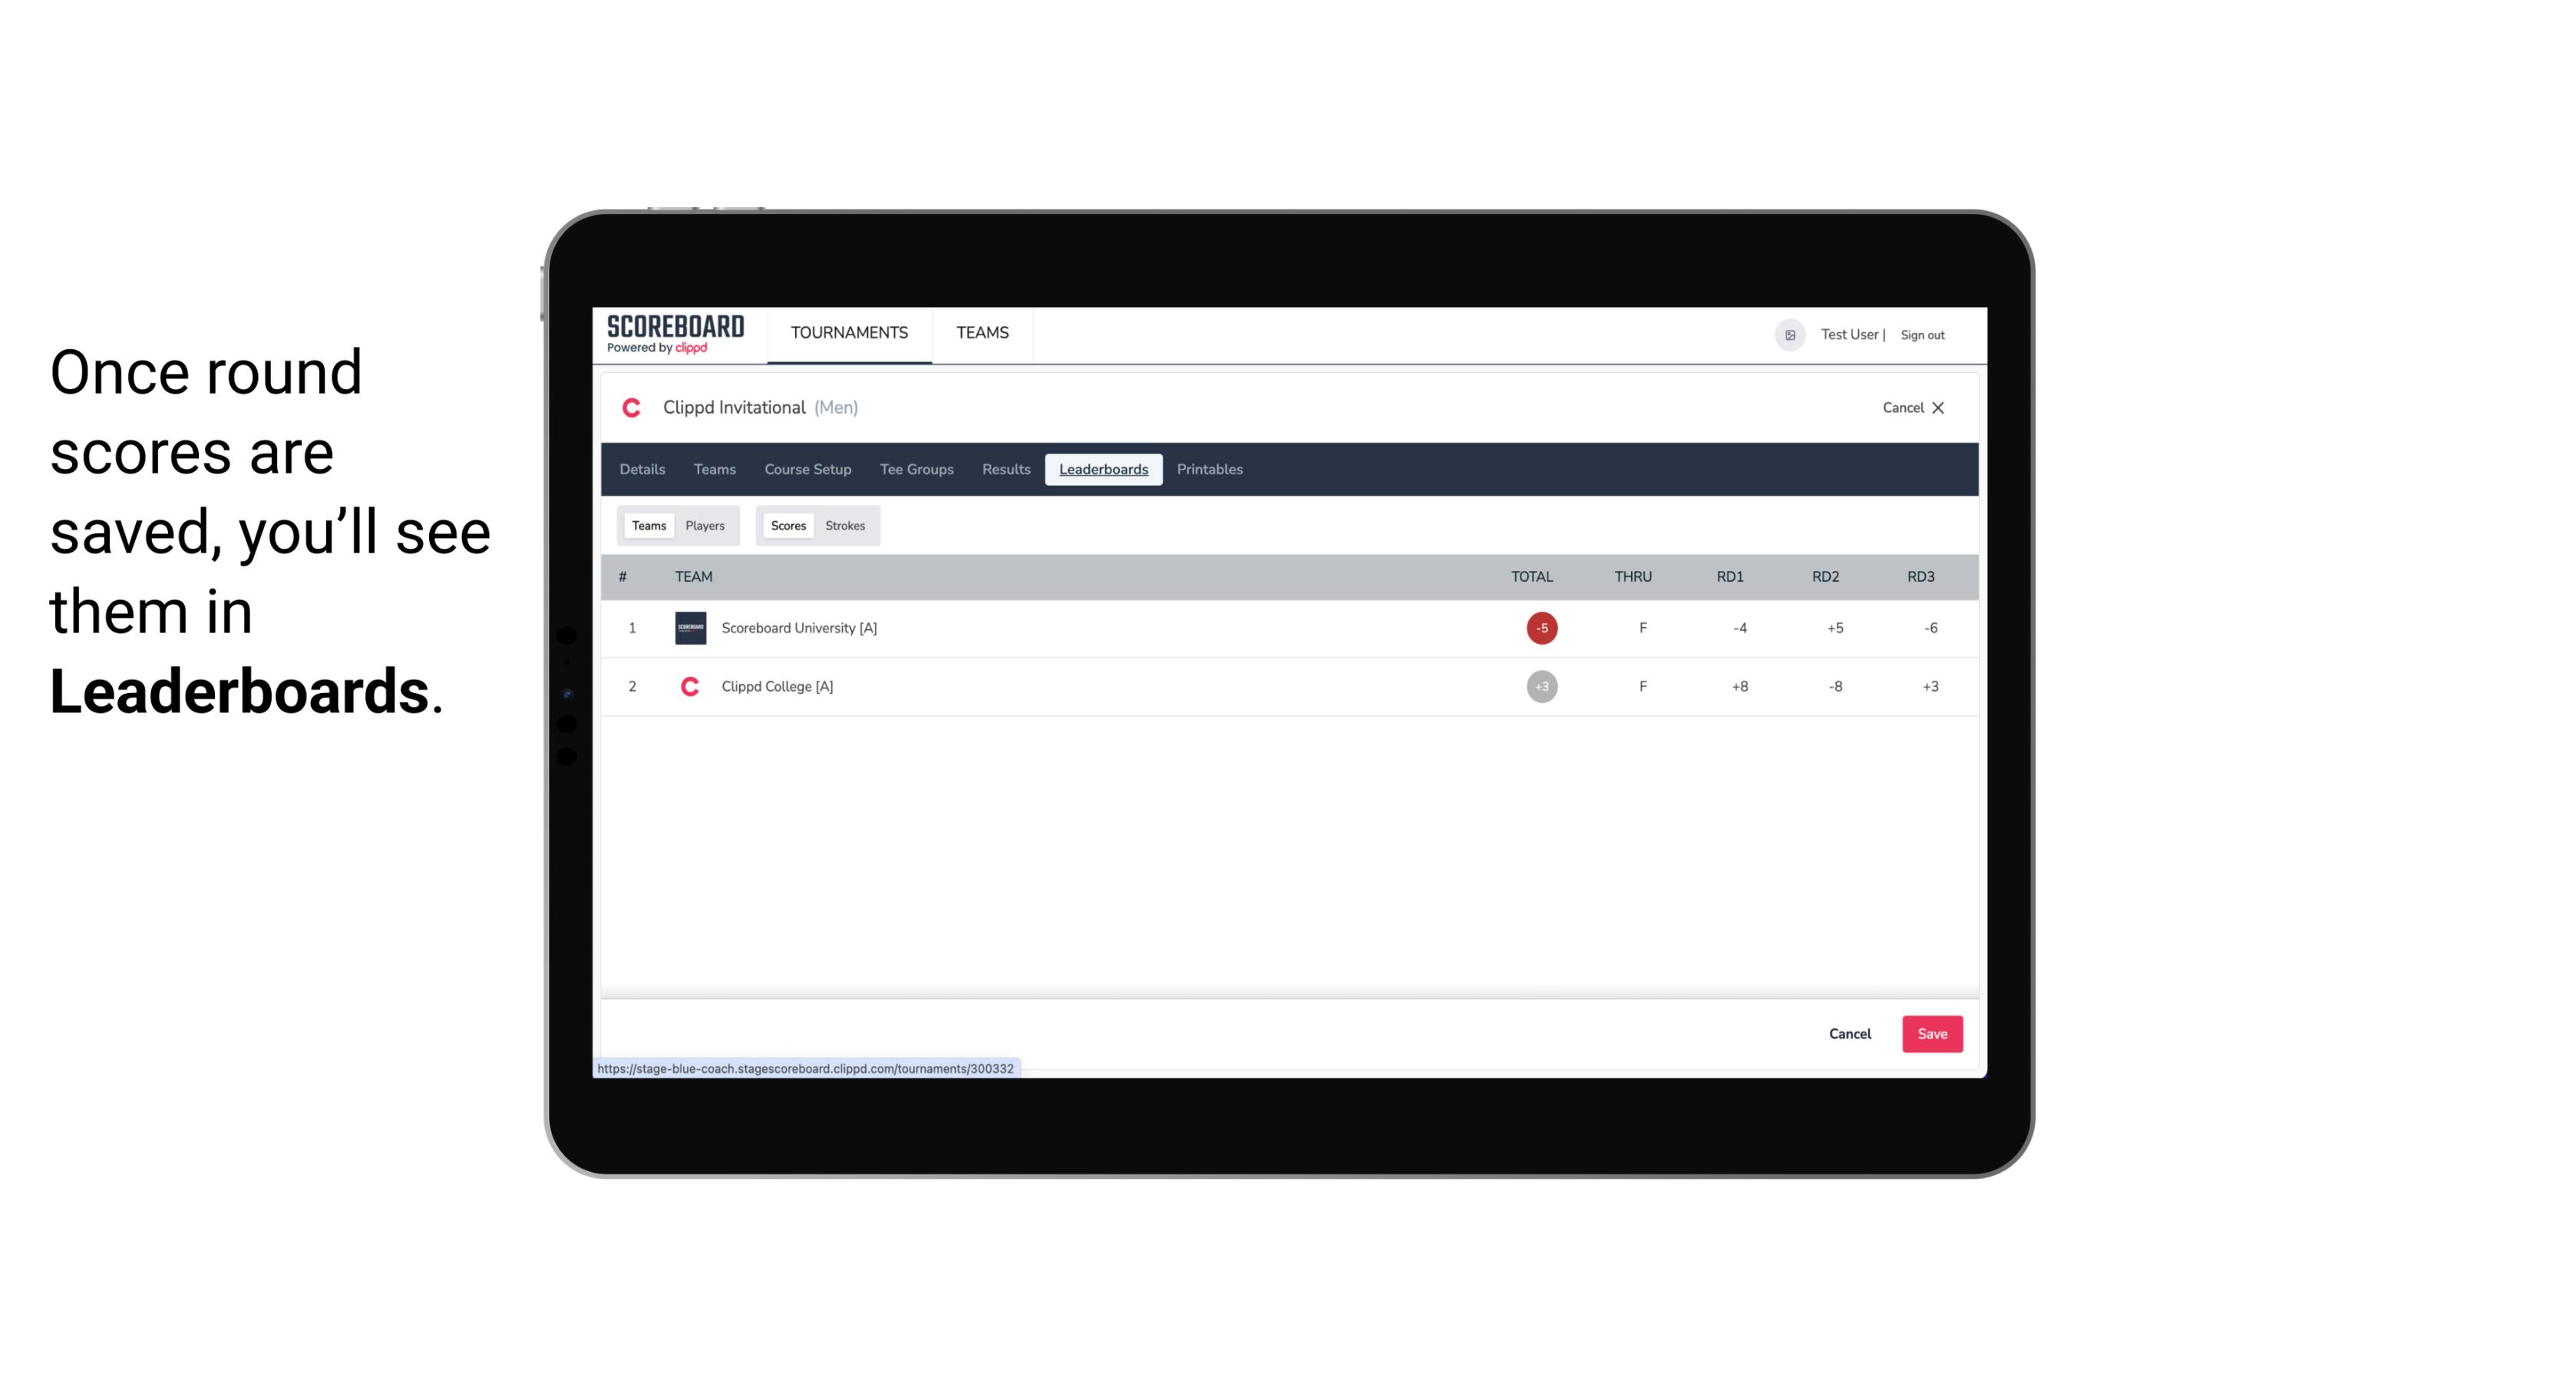Click the Details tab

(642, 470)
